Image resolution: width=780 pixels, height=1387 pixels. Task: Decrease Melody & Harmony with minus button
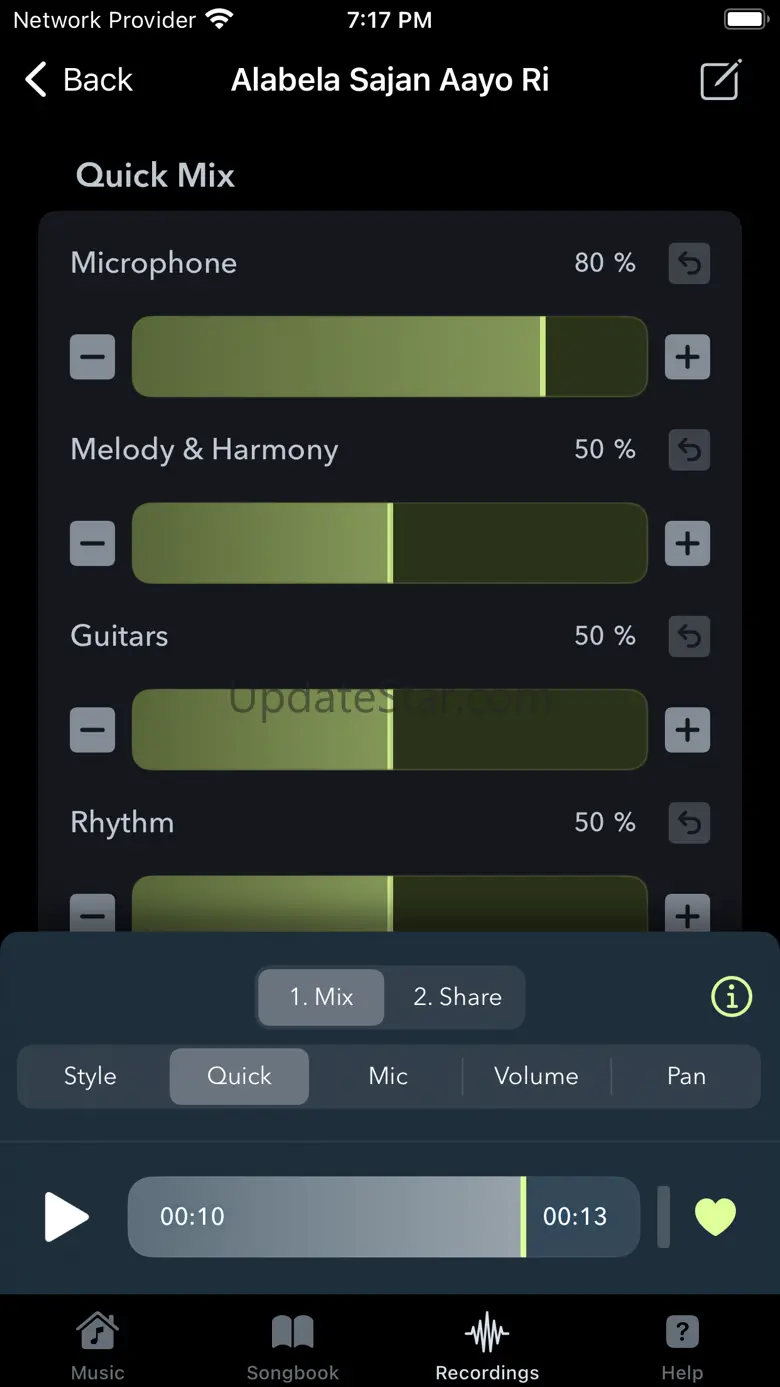(x=92, y=544)
